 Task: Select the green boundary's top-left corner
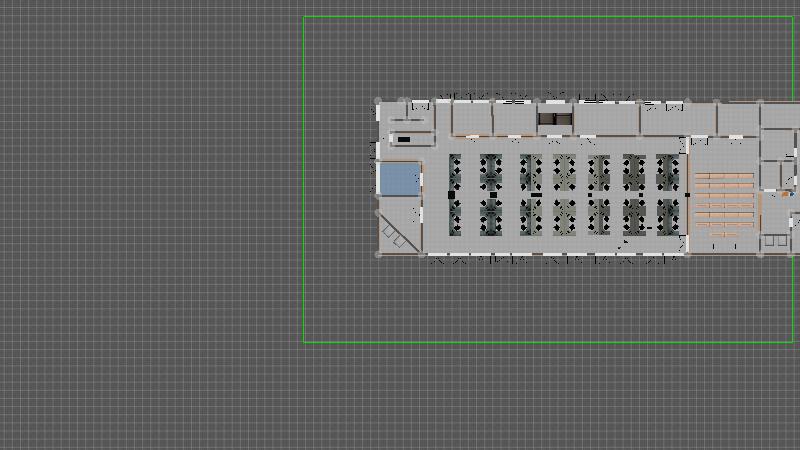click(x=304, y=17)
